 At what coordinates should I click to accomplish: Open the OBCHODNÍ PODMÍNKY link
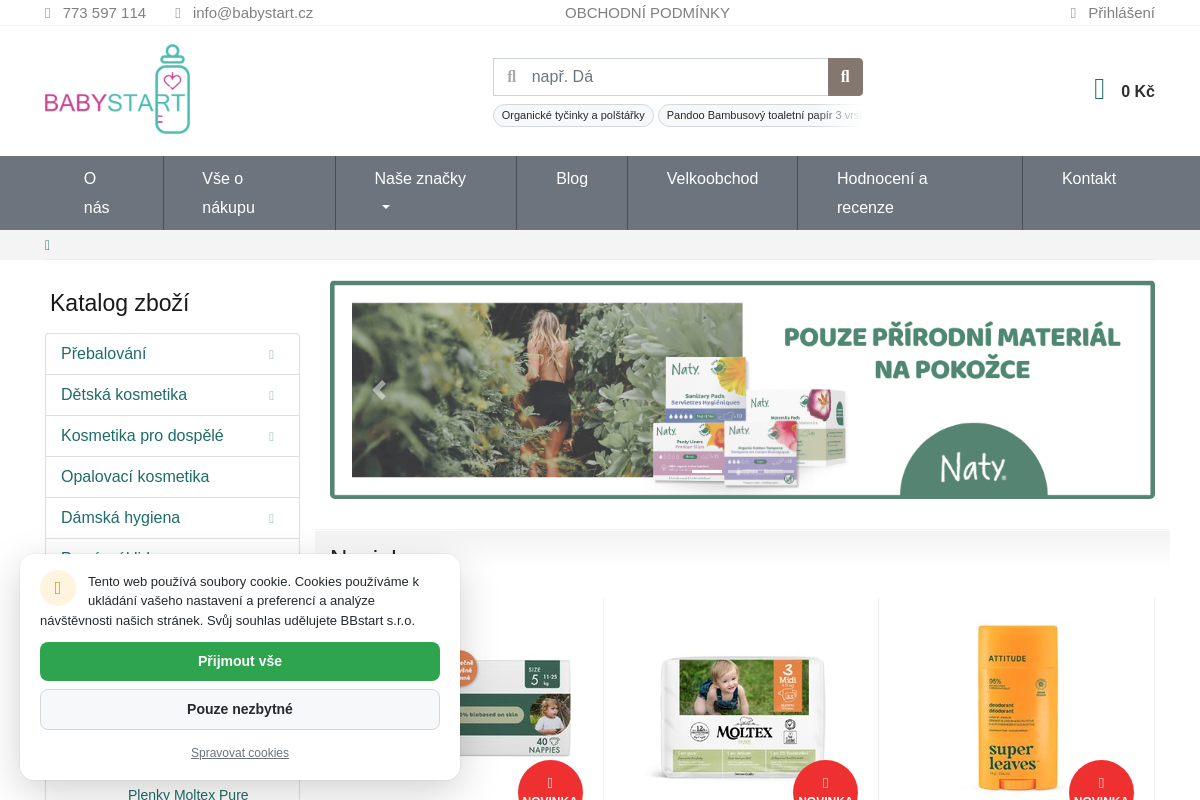coord(647,13)
